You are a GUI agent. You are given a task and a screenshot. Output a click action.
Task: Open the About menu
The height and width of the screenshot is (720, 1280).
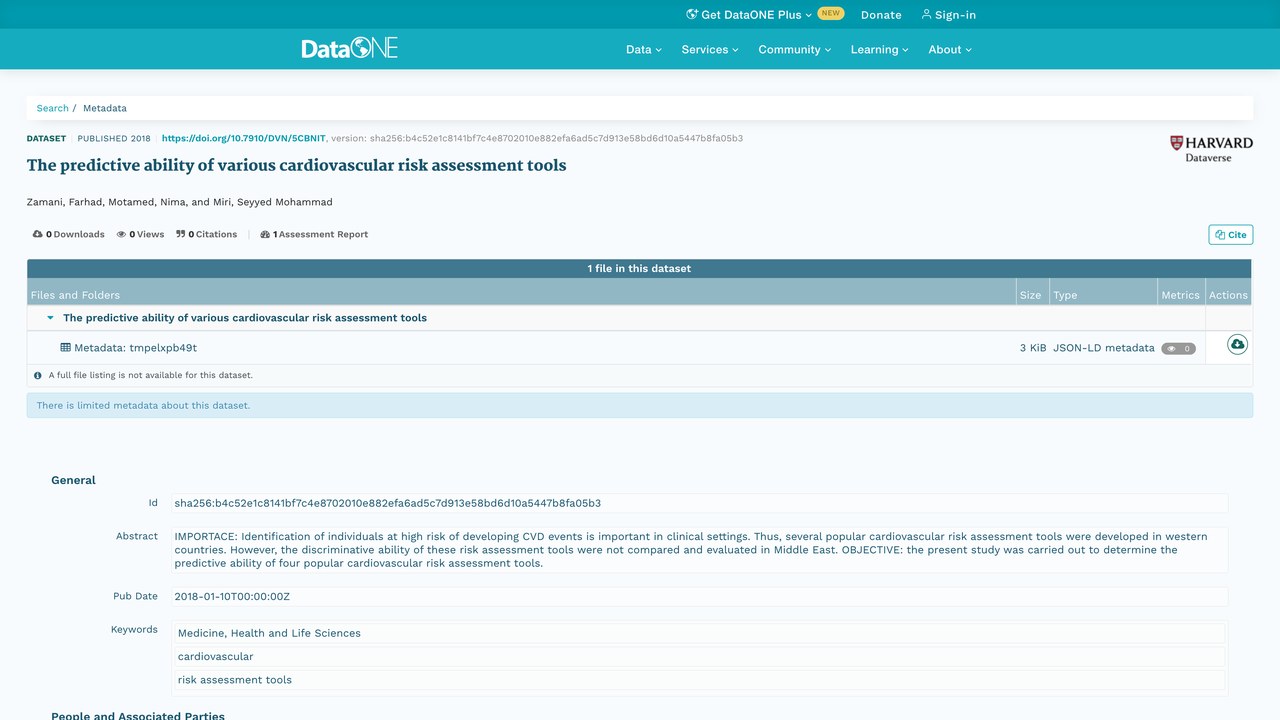[x=950, y=49]
